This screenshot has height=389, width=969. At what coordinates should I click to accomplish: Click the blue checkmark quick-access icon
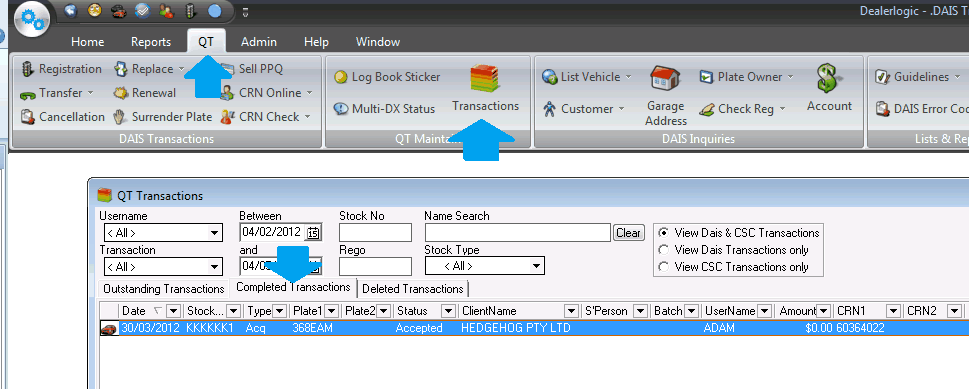[142, 11]
